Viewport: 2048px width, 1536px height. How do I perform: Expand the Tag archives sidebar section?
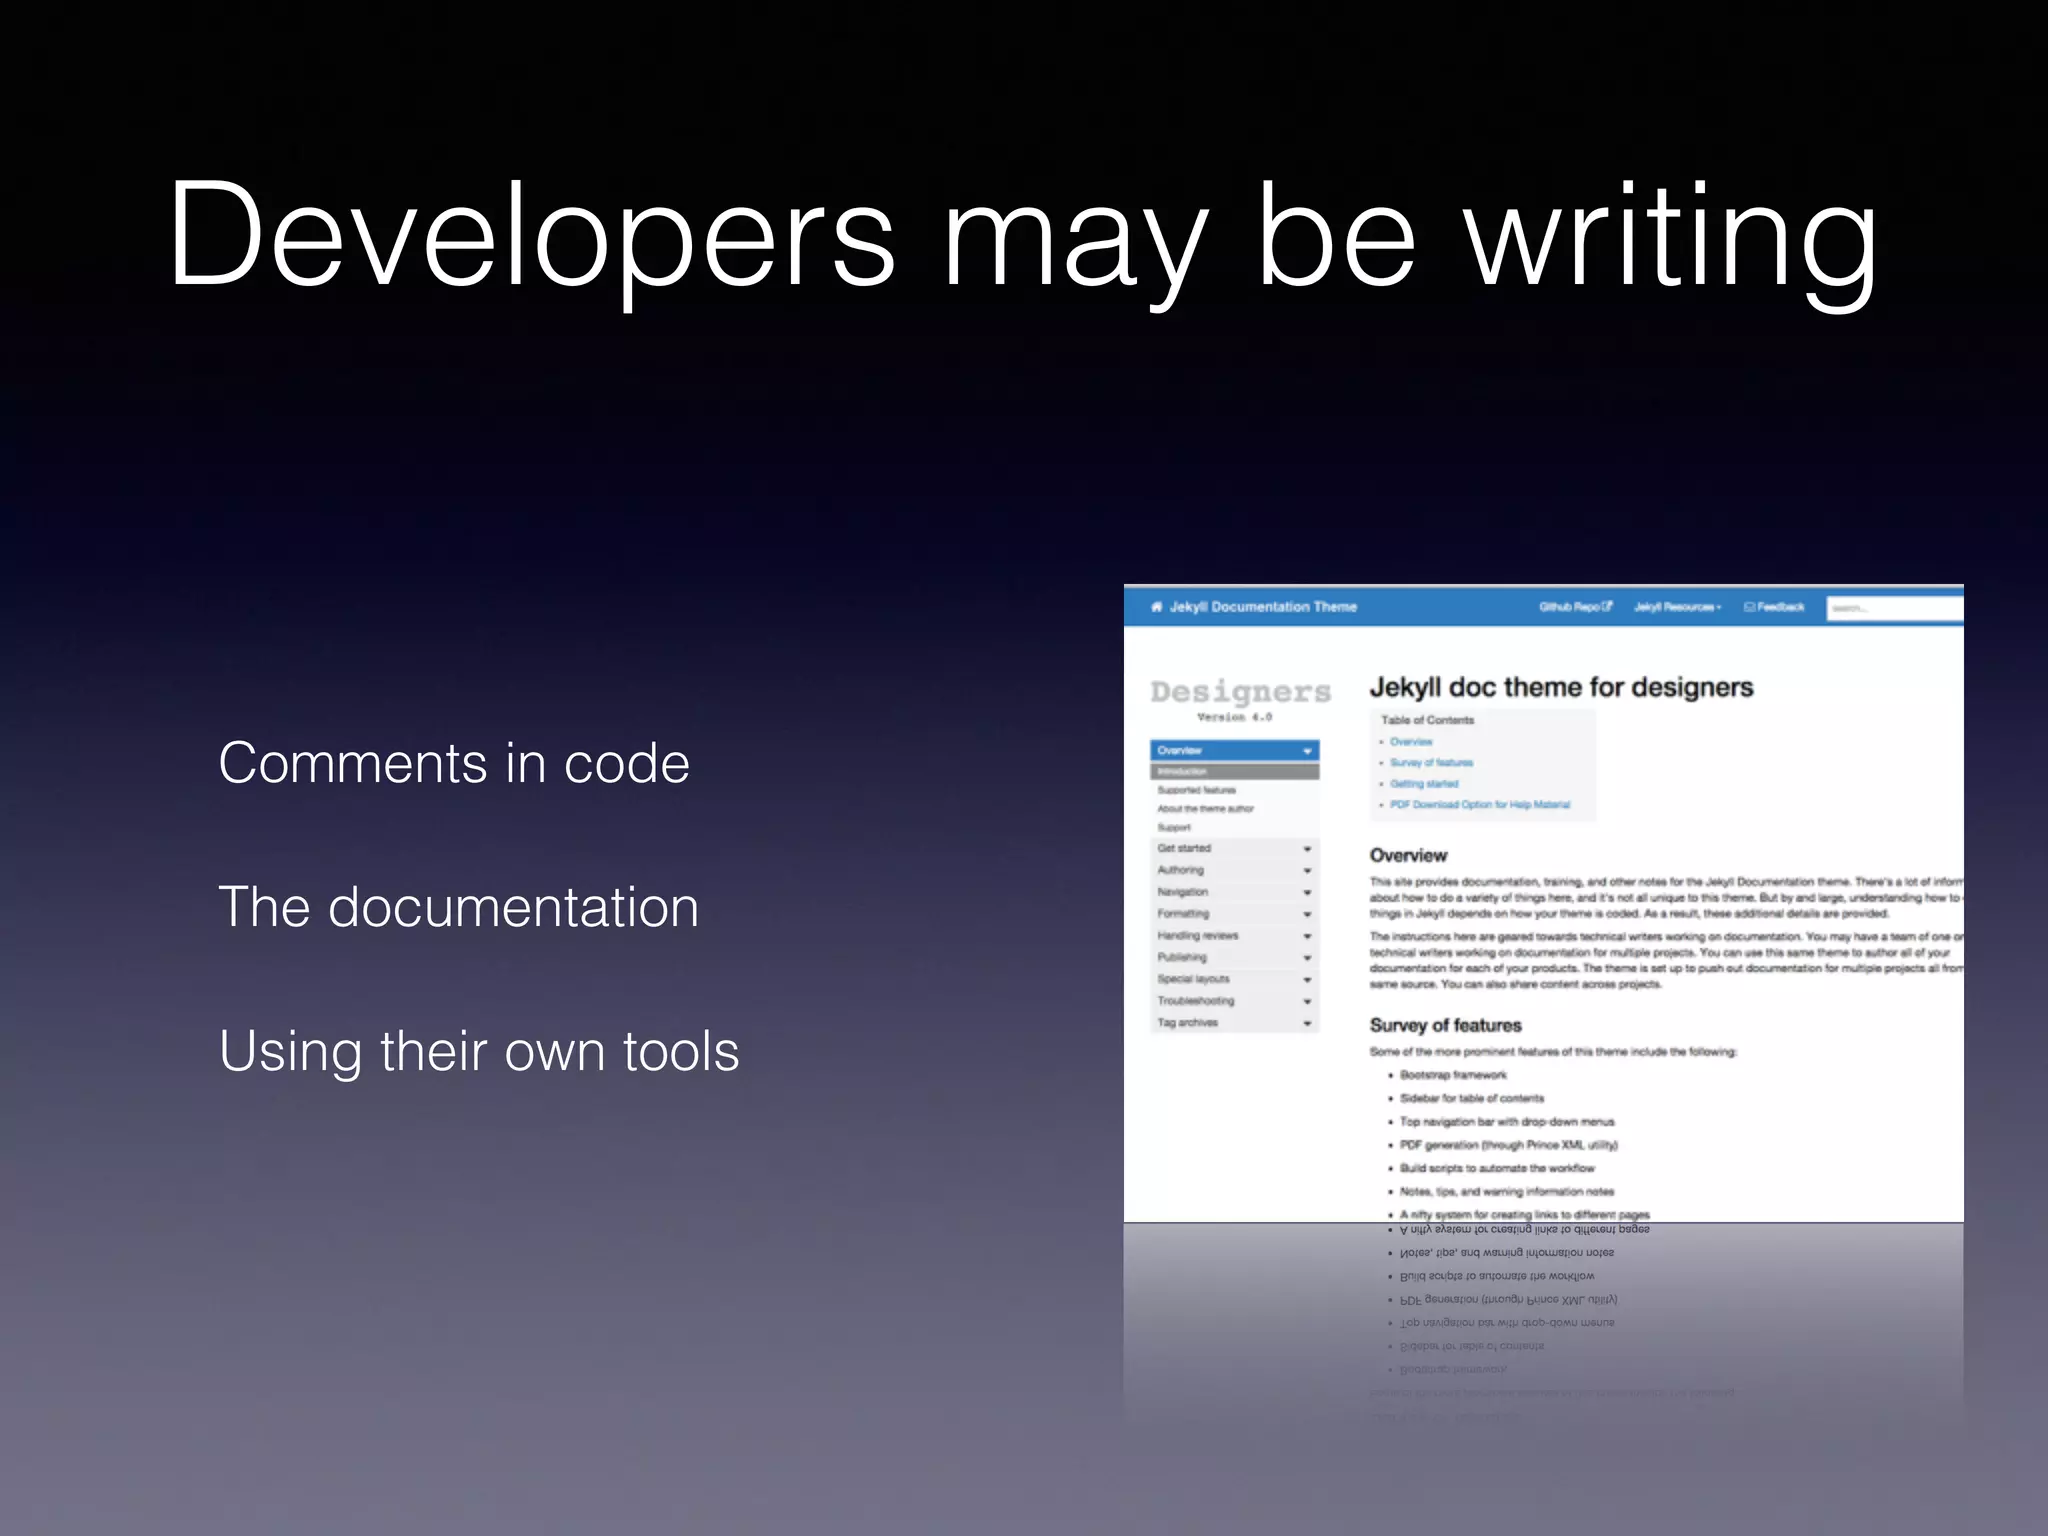coord(1235,1023)
